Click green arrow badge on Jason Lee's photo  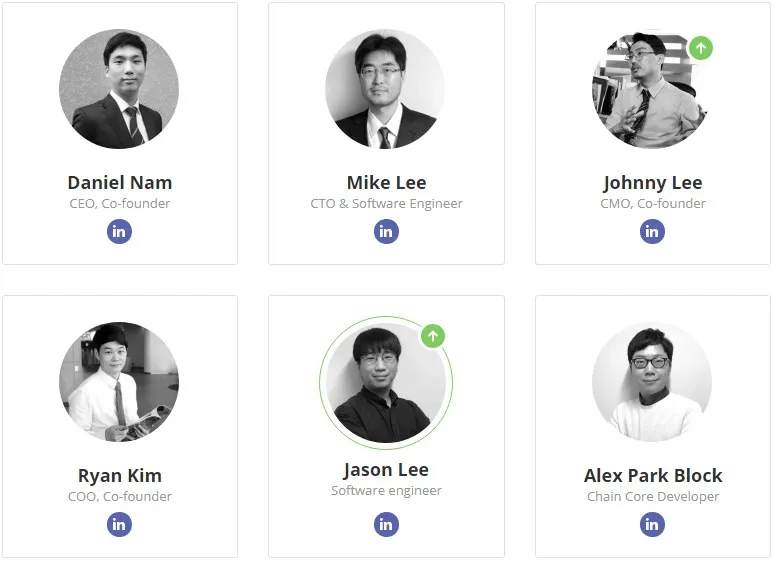pyautogui.click(x=433, y=336)
